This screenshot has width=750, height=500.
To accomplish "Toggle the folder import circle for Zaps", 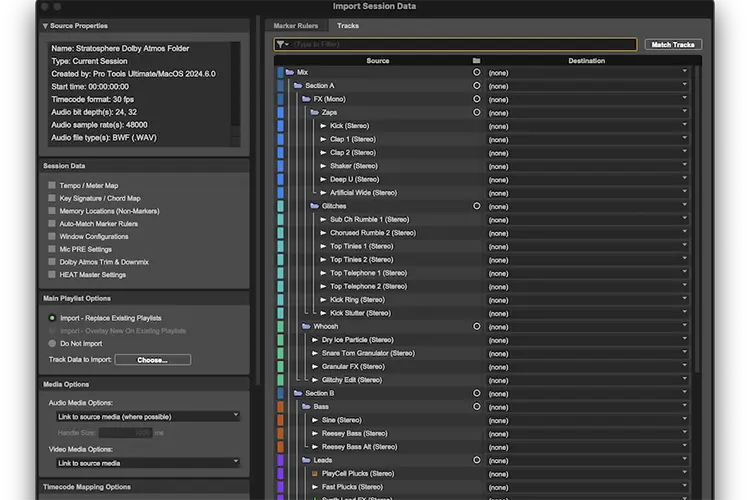I will pyautogui.click(x=476, y=112).
